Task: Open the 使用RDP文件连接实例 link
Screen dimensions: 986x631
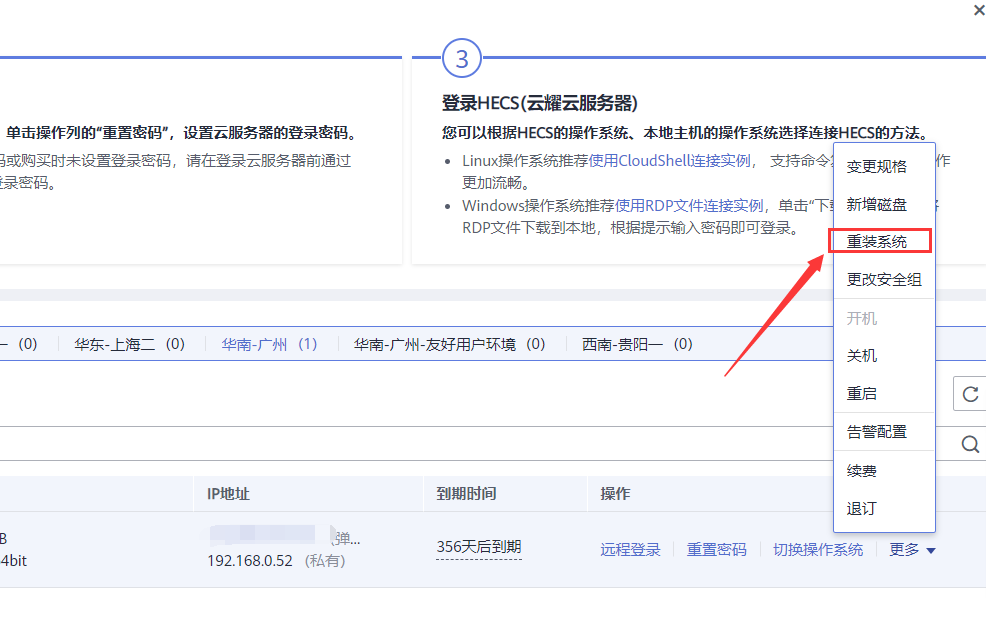Action: pos(689,206)
